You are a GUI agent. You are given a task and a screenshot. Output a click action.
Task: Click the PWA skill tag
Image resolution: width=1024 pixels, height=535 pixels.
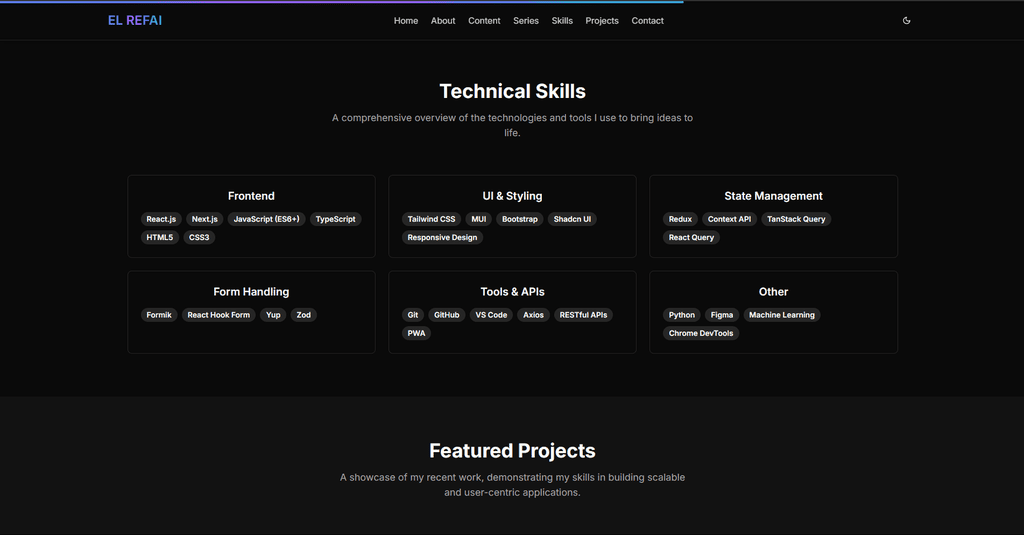(416, 333)
